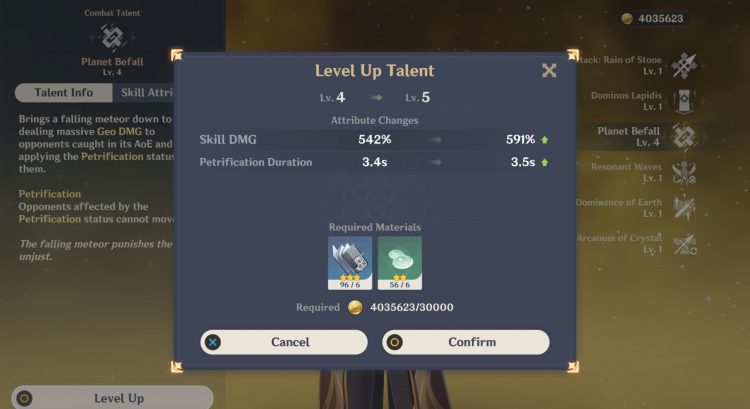The image size is (750, 409).
Task: Select the Planet Befall icon in talent list
Action: 684,137
